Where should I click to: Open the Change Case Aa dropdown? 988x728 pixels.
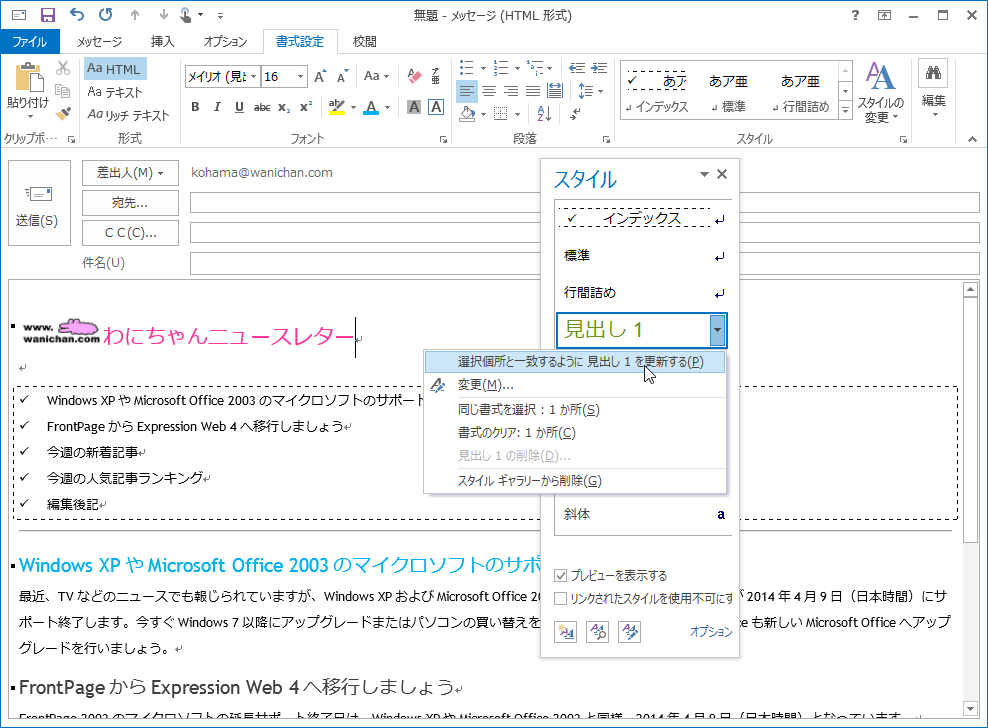377,76
